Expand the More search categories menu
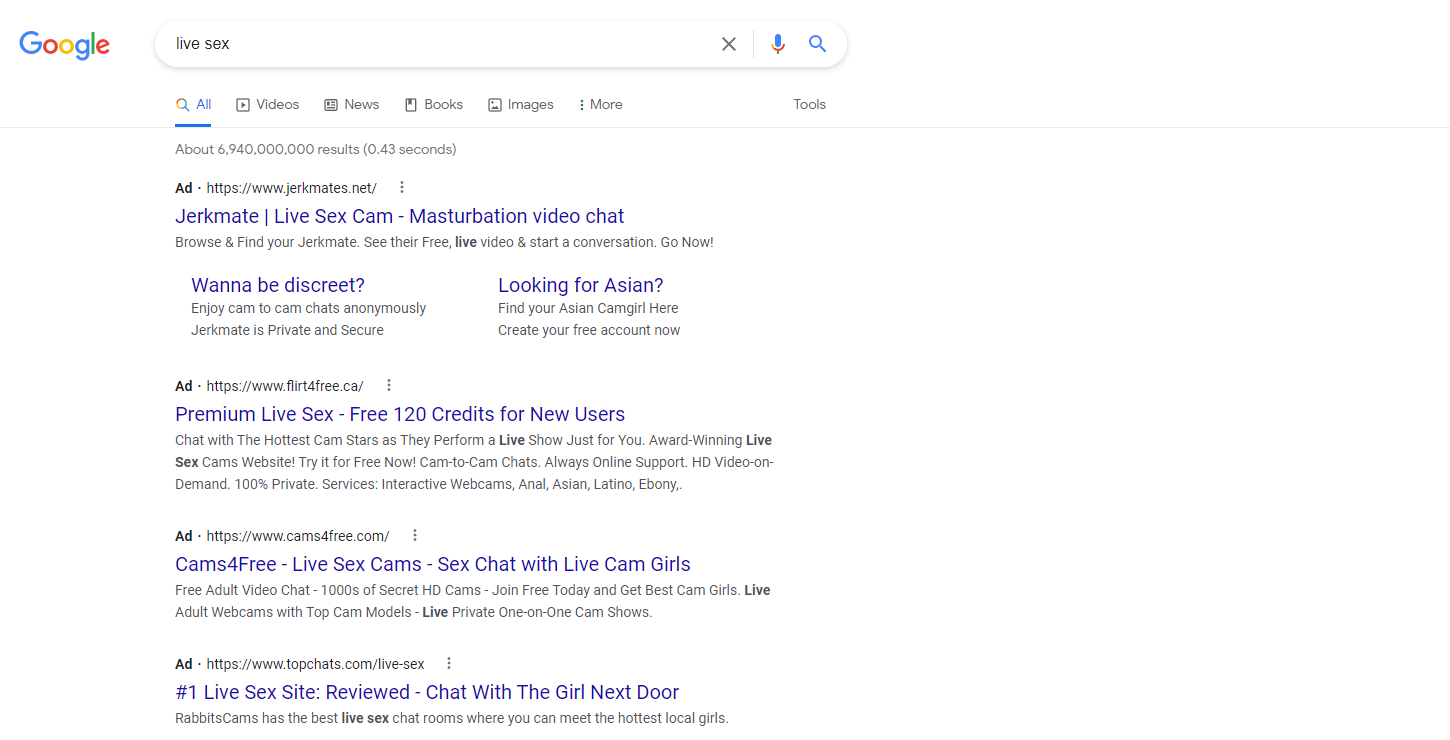Screen dimensions: 1450x740 pos(600,105)
